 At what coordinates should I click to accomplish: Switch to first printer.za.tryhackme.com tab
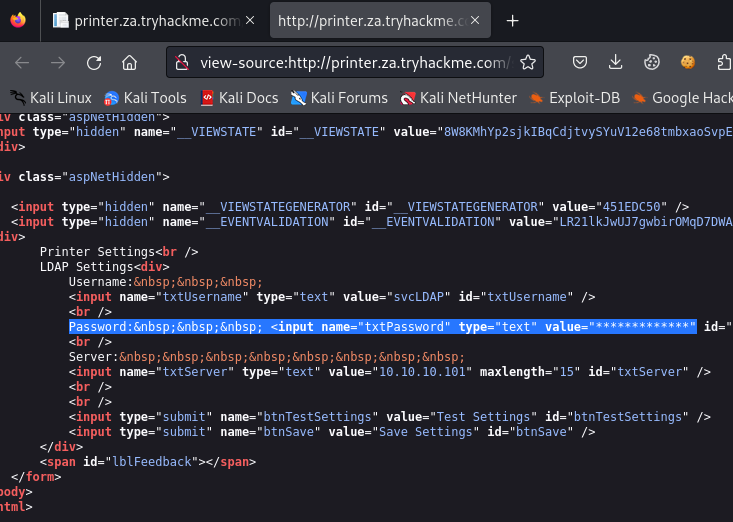(153, 21)
